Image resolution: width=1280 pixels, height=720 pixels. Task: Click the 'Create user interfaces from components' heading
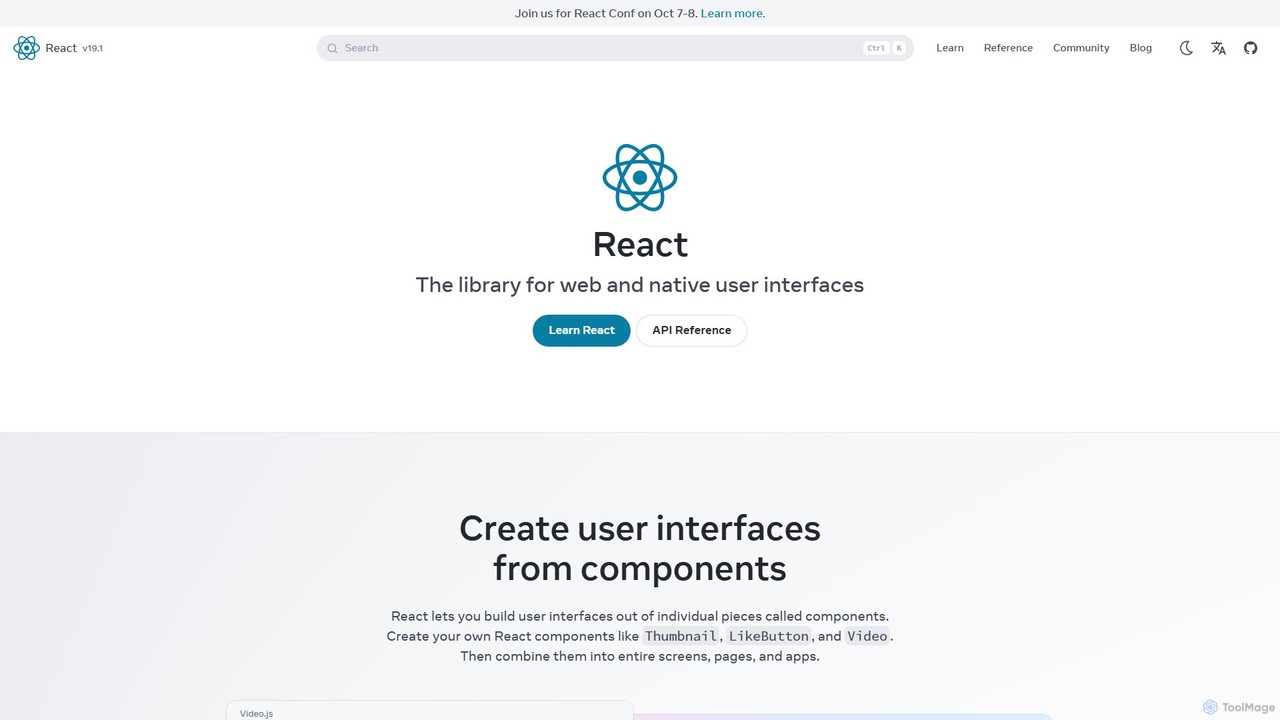pos(640,548)
